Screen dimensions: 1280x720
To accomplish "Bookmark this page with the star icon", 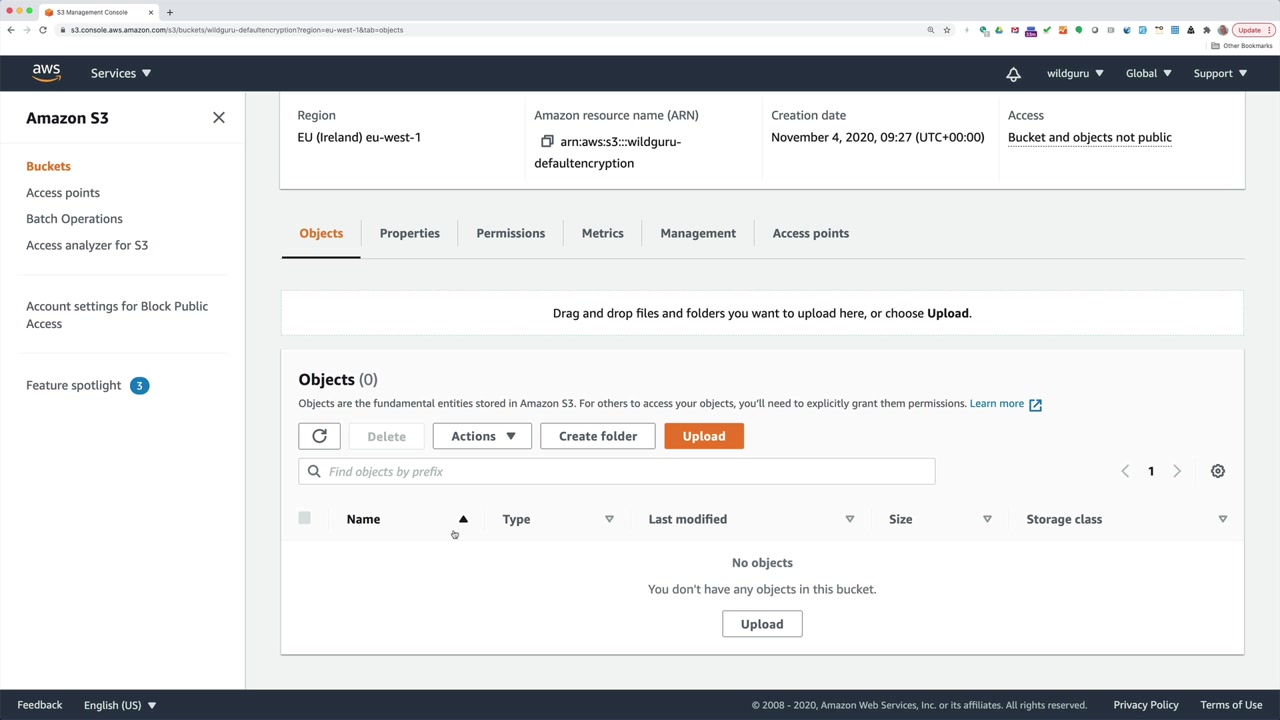I will click(x=946, y=30).
